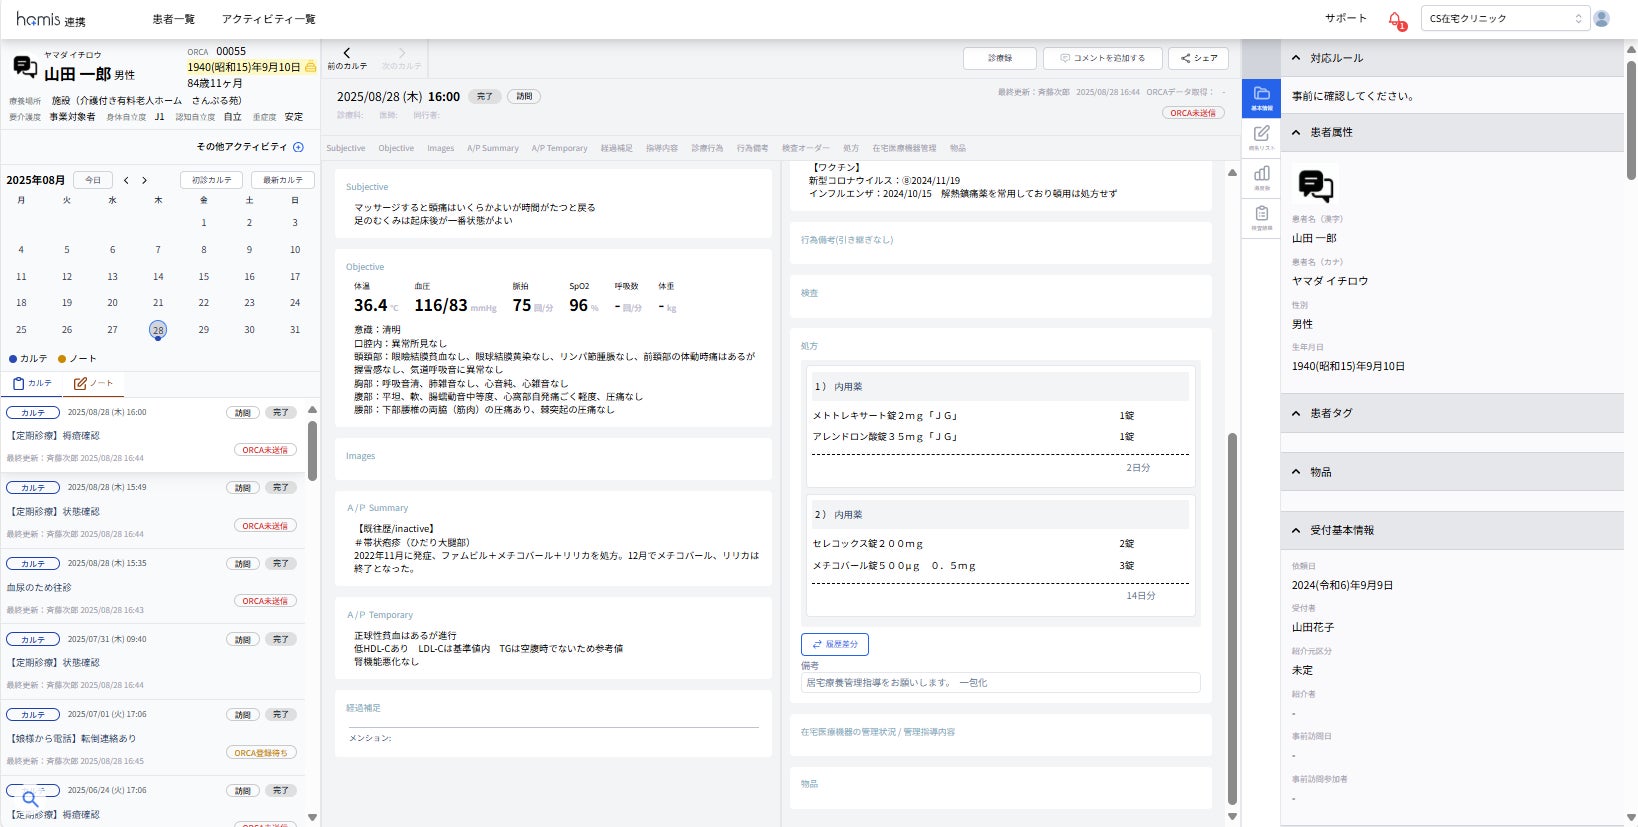Click the magnifier search icon at bottom left
The width and height of the screenshot is (1638, 827).
click(x=30, y=798)
